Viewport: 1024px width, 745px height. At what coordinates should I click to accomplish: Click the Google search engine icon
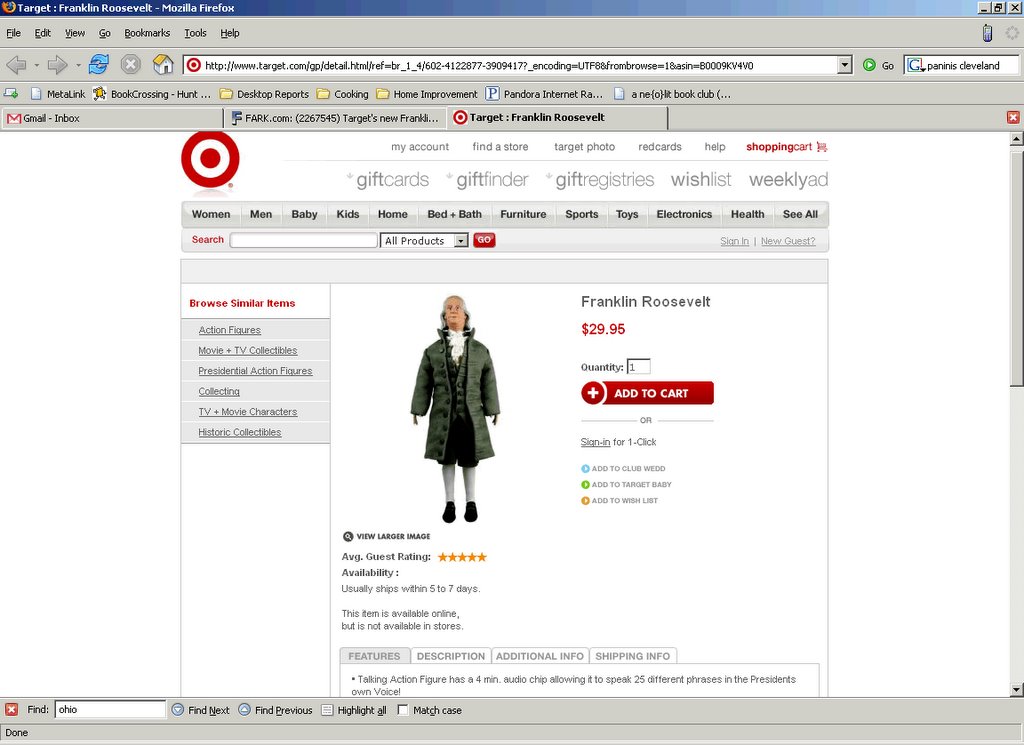916,65
